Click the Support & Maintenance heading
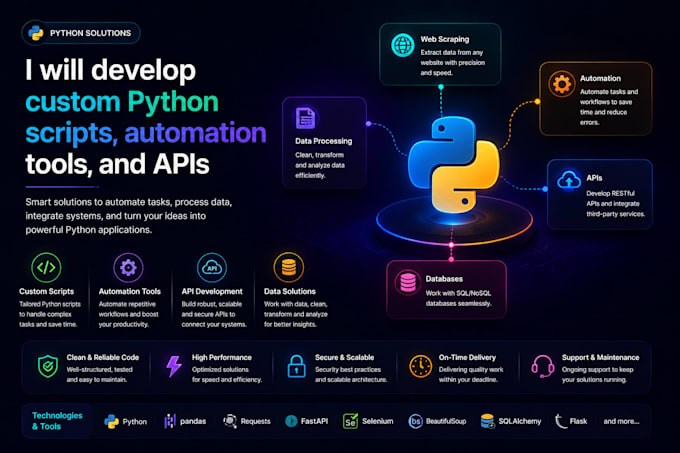680x453 pixels. pos(601,357)
